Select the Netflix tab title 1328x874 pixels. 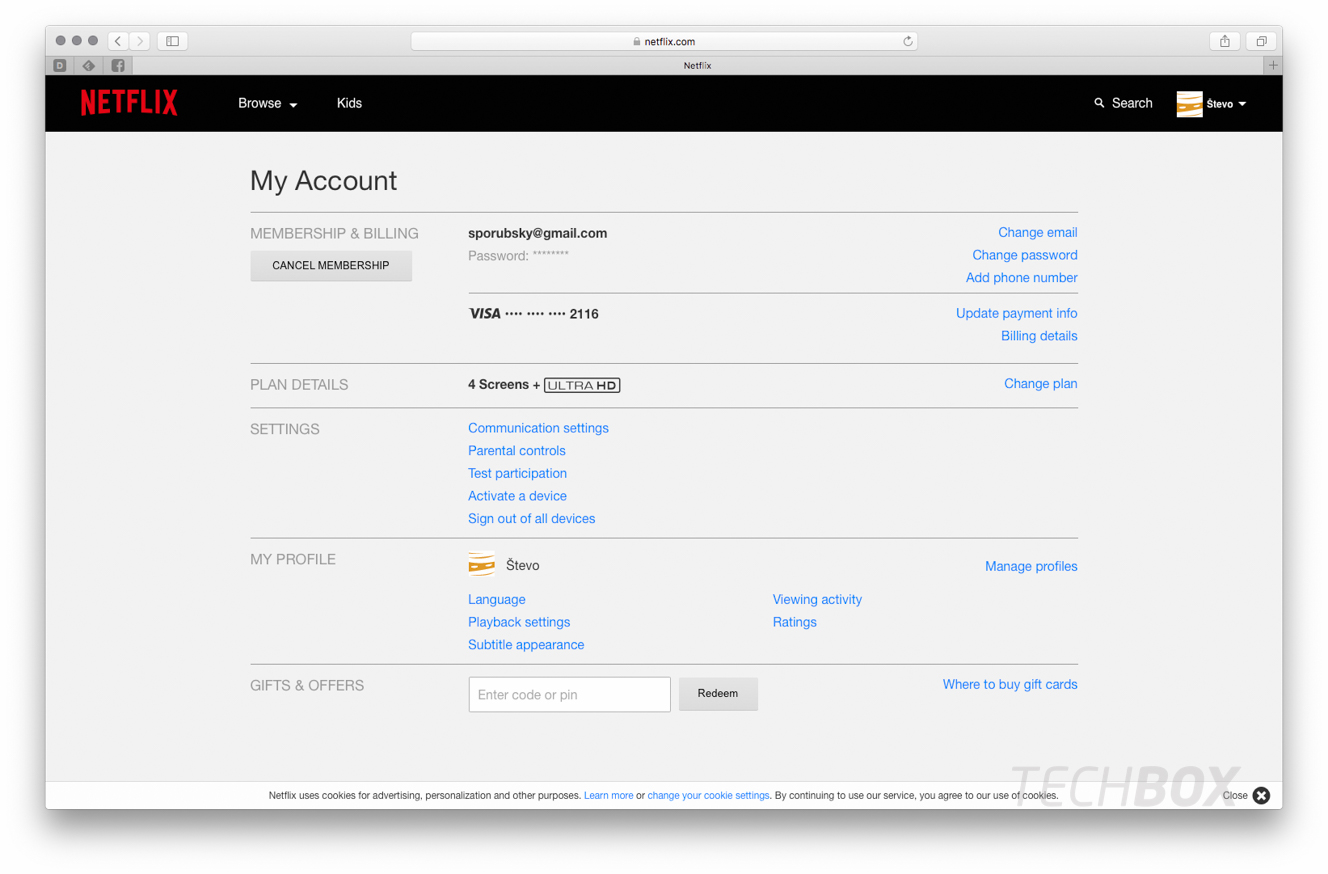click(697, 65)
